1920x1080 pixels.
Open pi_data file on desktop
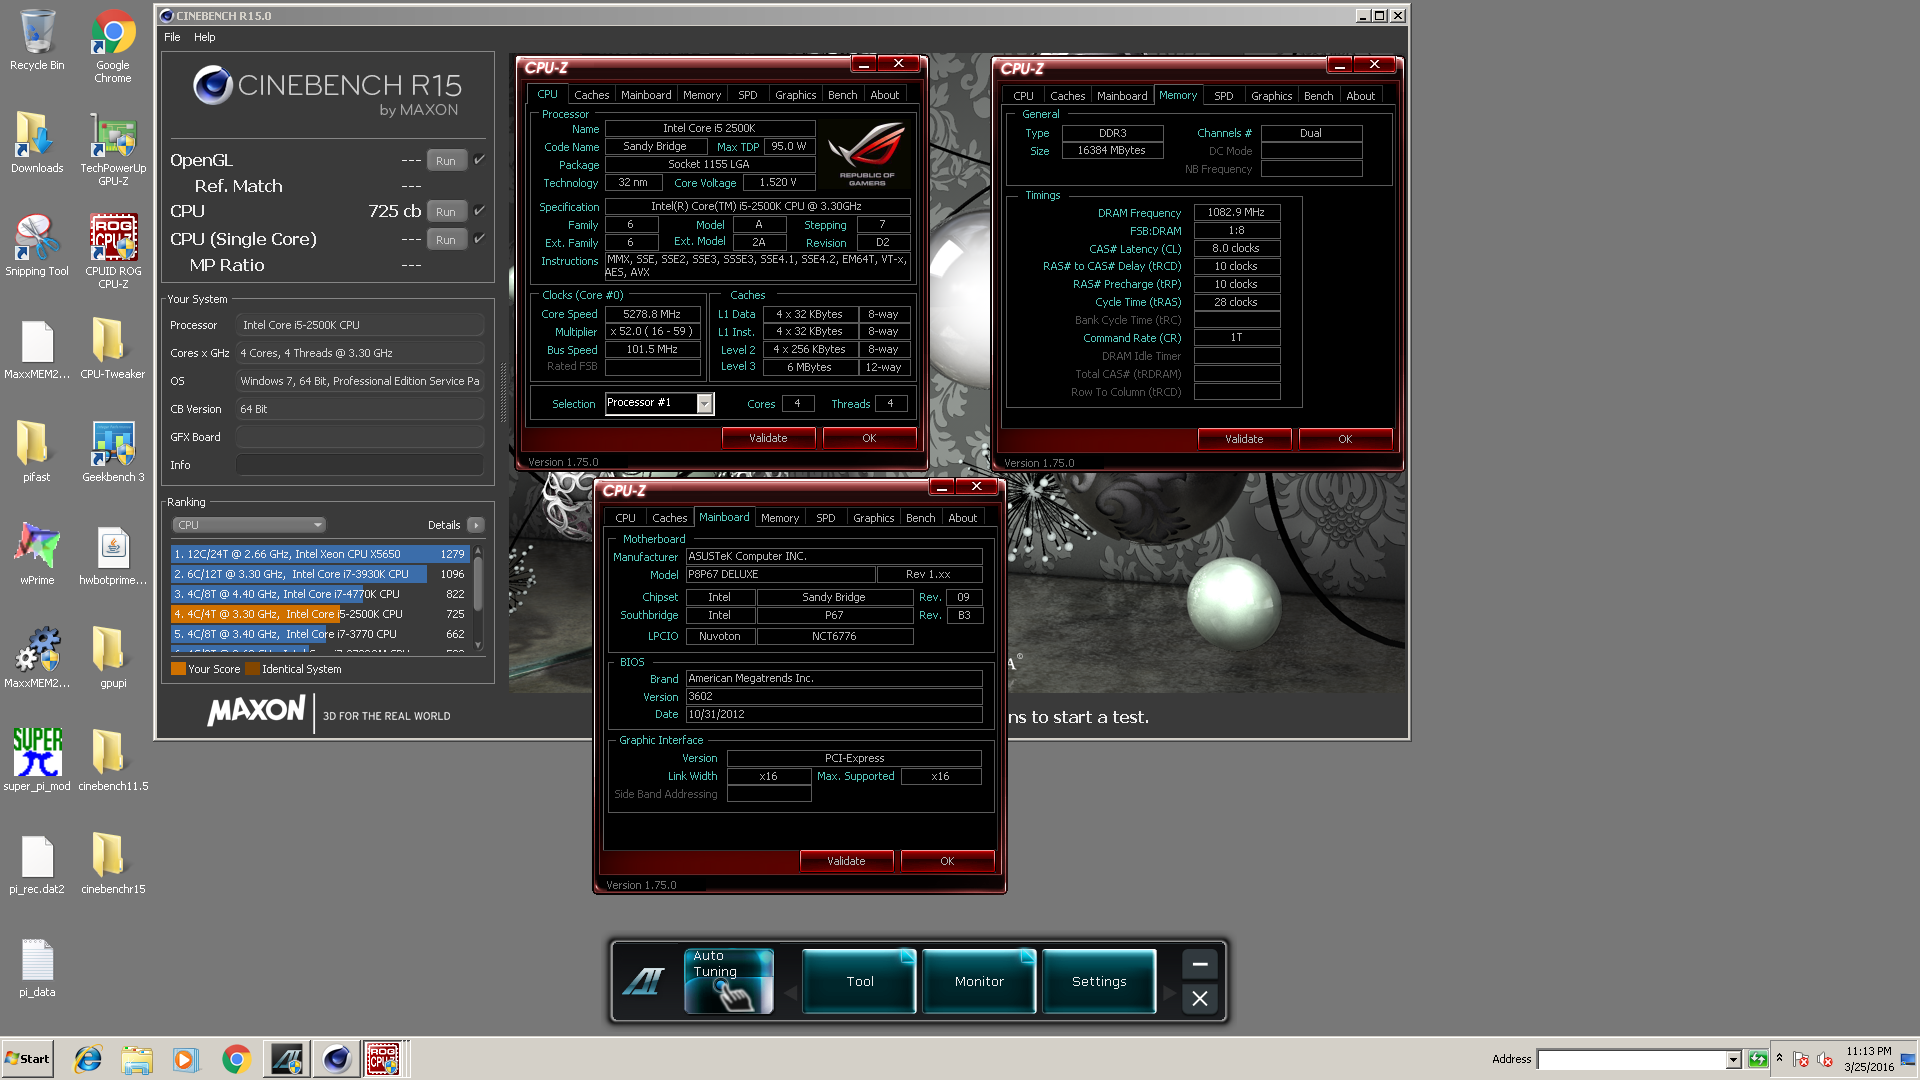[37, 967]
